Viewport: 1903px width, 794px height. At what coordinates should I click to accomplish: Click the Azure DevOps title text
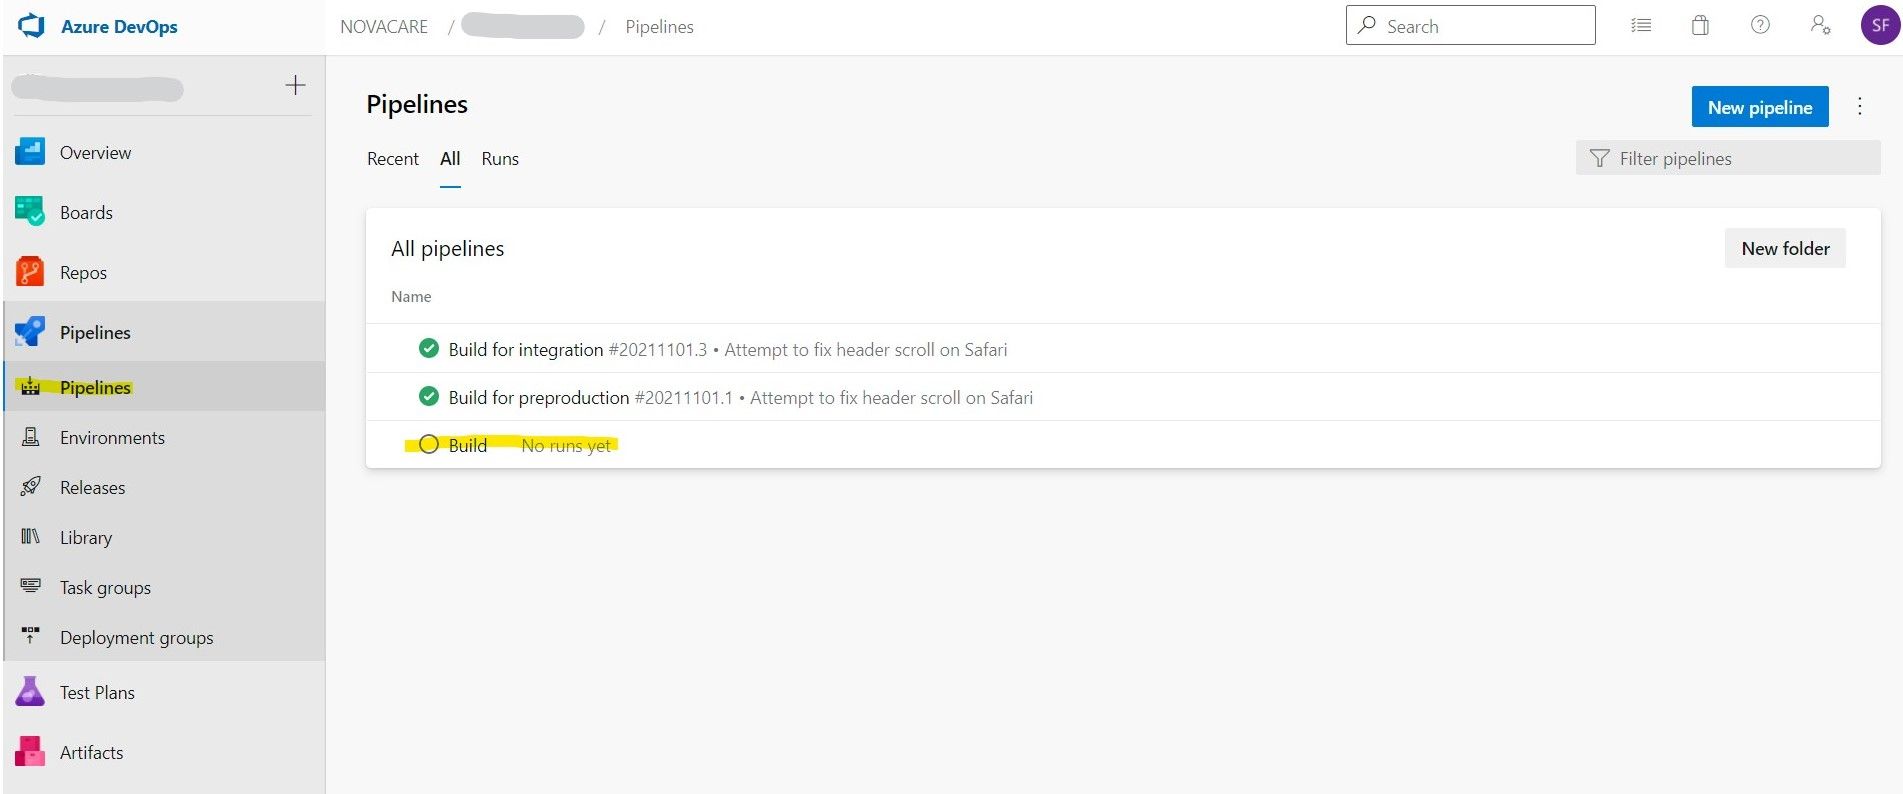point(119,27)
